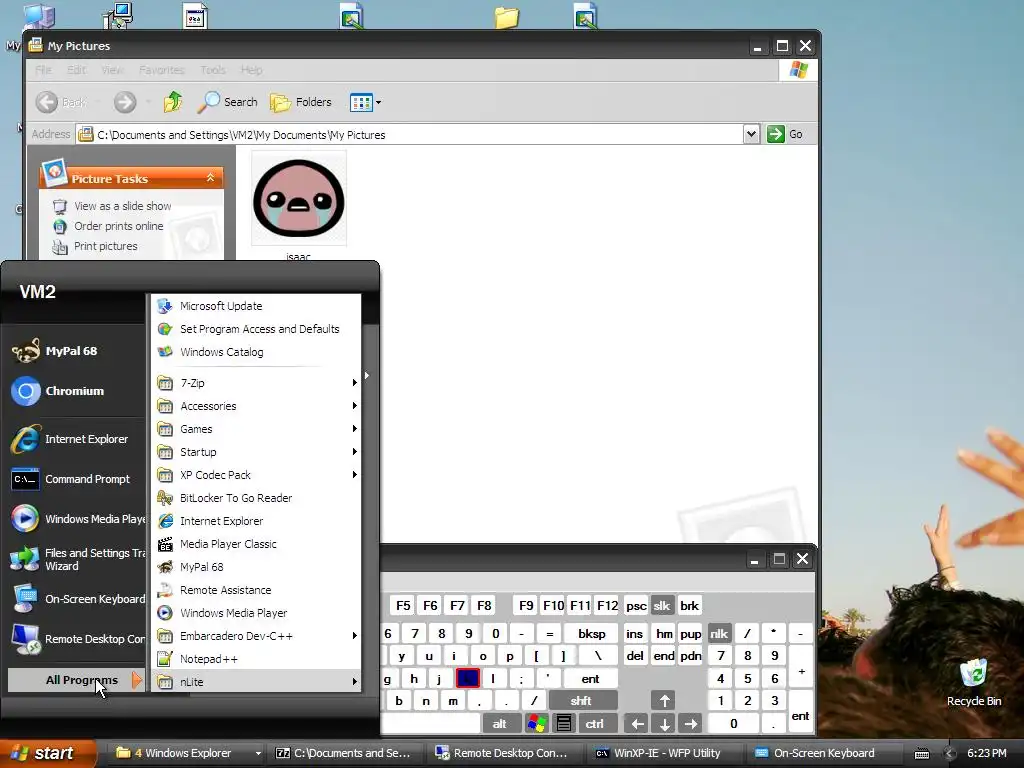This screenshot has height=768, width=1024.
Task: Open the address bar dropdown arrow
Action: tap(751, 134)
